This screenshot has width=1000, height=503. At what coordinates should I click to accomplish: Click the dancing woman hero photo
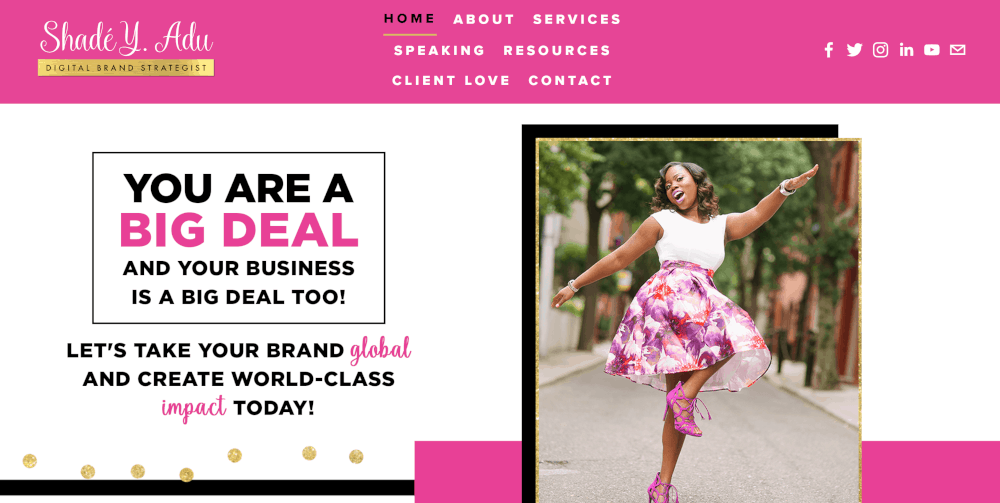click(699, 321)
